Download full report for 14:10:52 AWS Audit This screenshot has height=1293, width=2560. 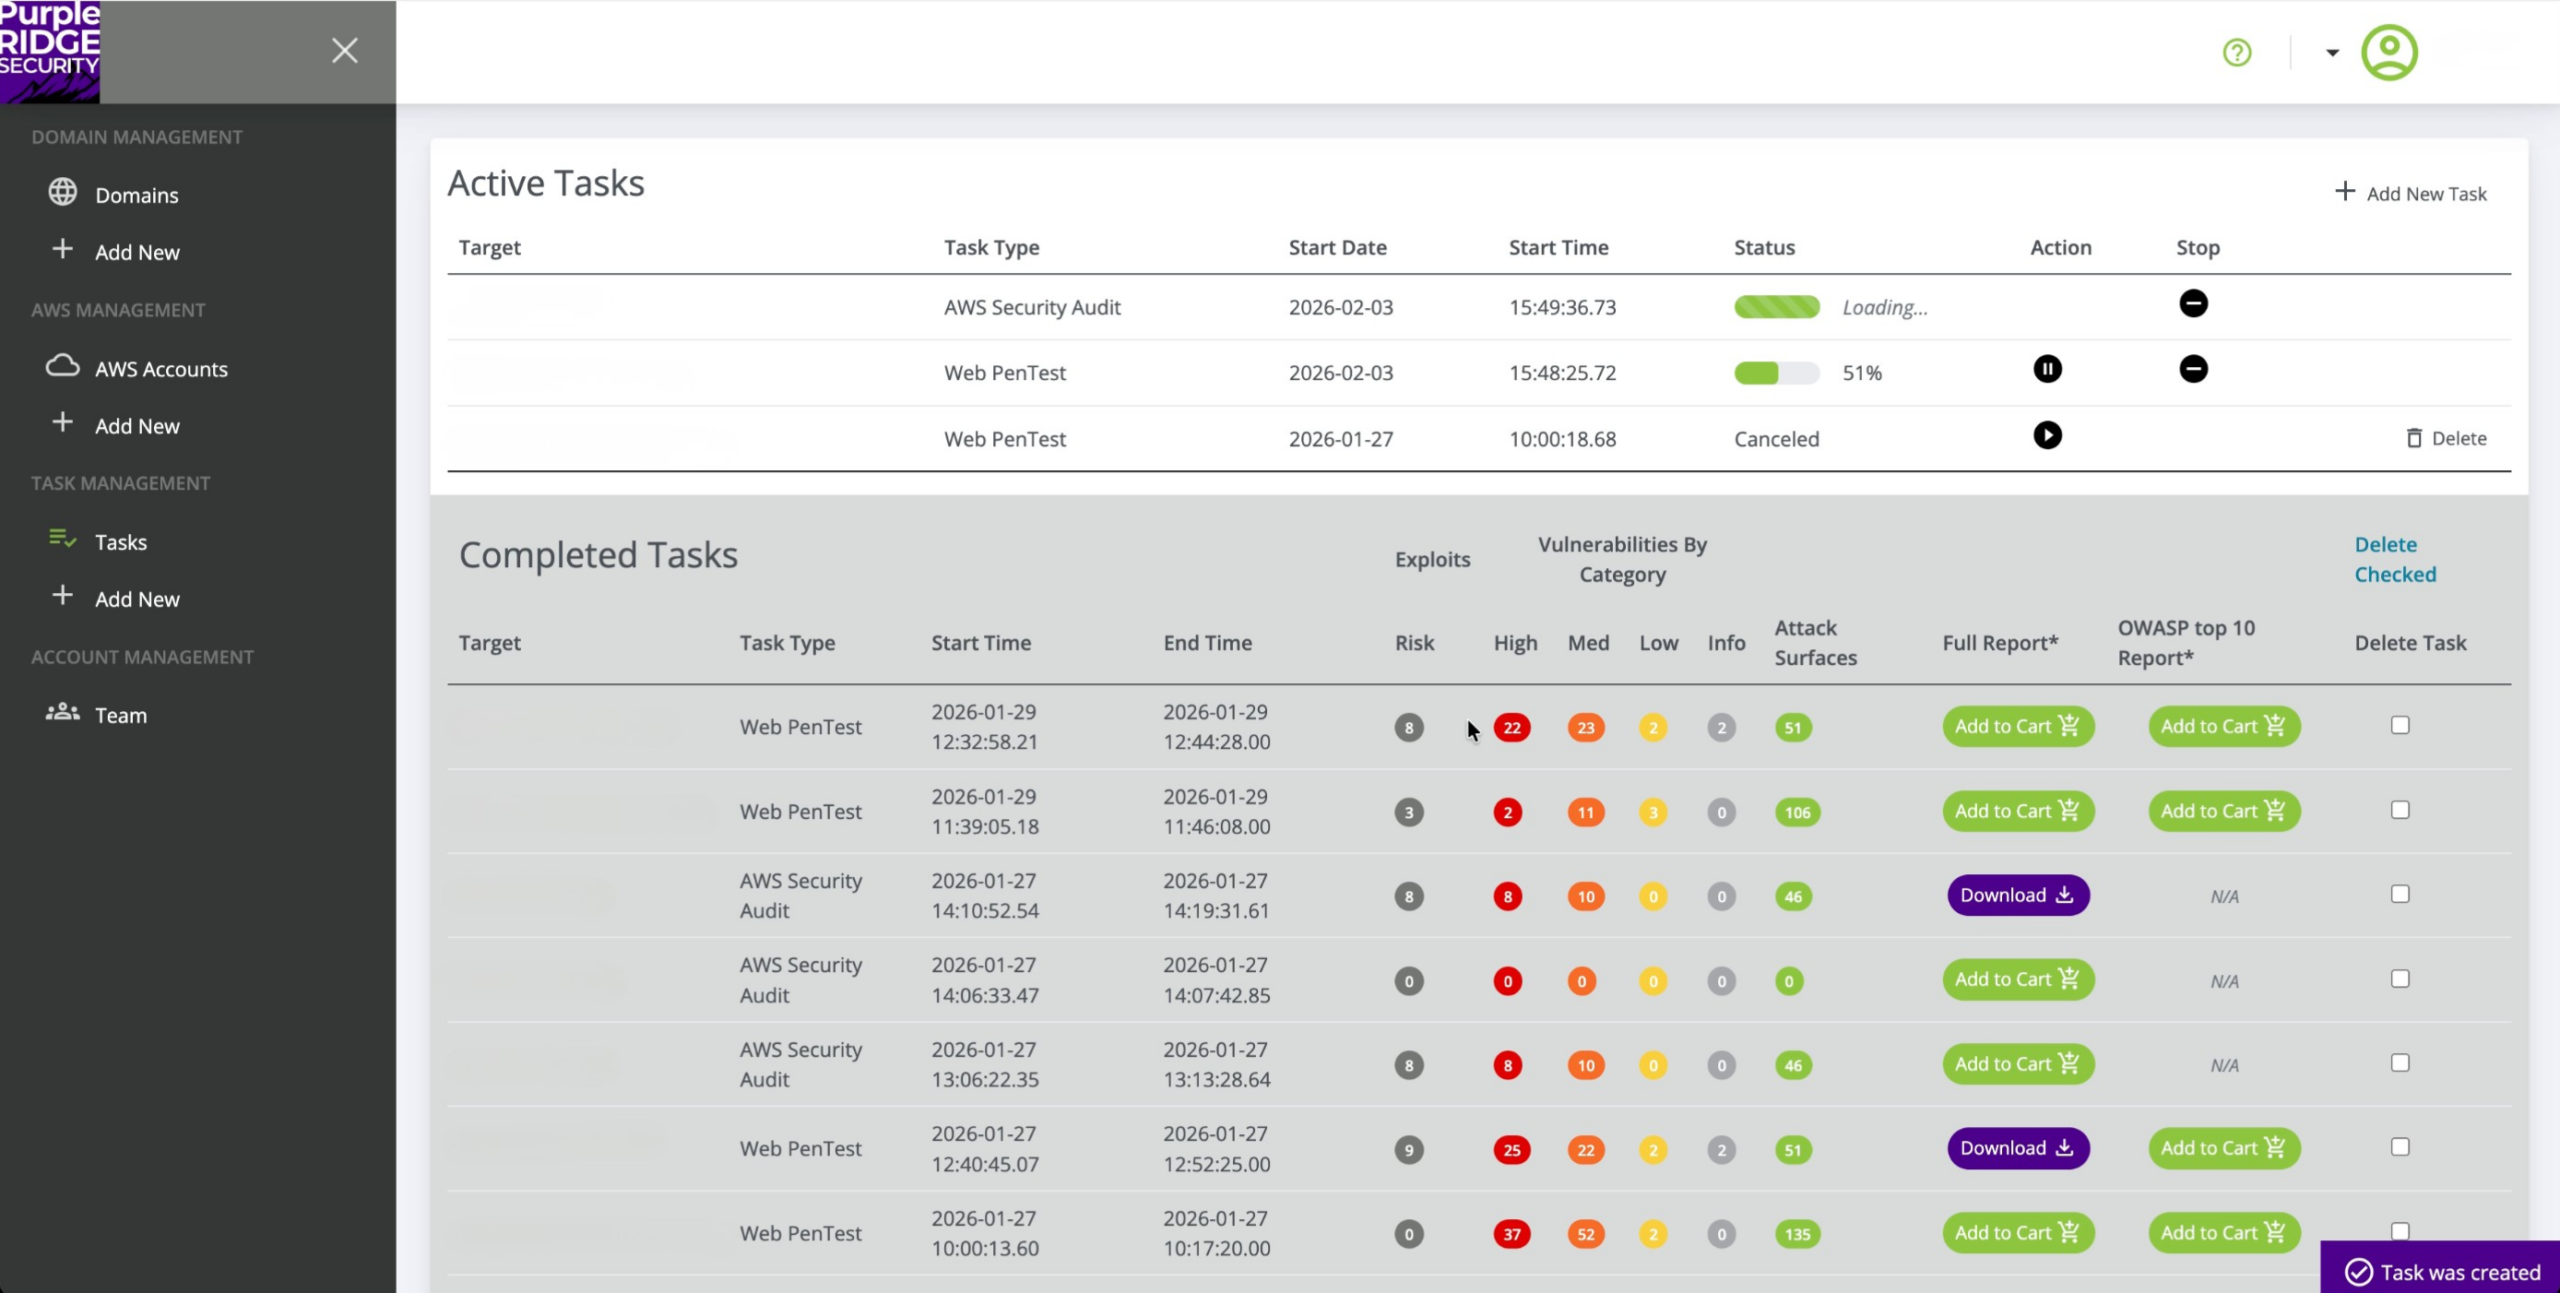pos(2017,895)
